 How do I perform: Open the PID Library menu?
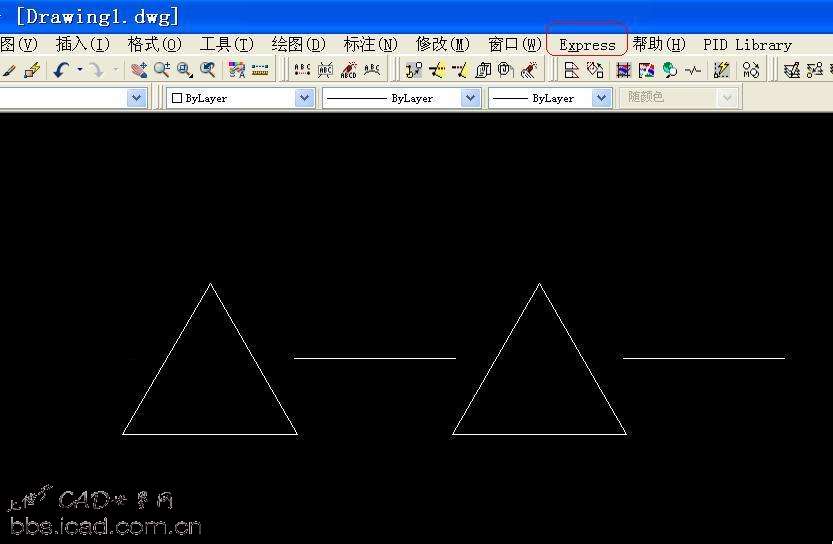tap(747, 44)
